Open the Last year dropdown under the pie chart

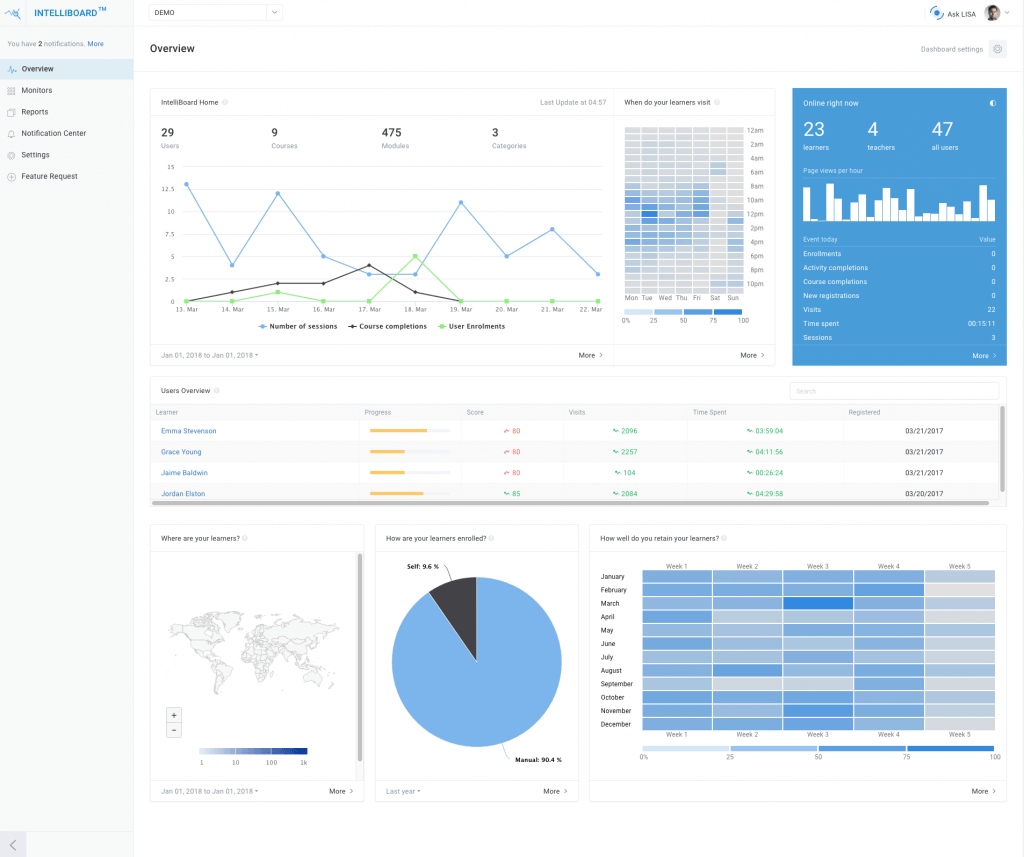coord(401,791)
